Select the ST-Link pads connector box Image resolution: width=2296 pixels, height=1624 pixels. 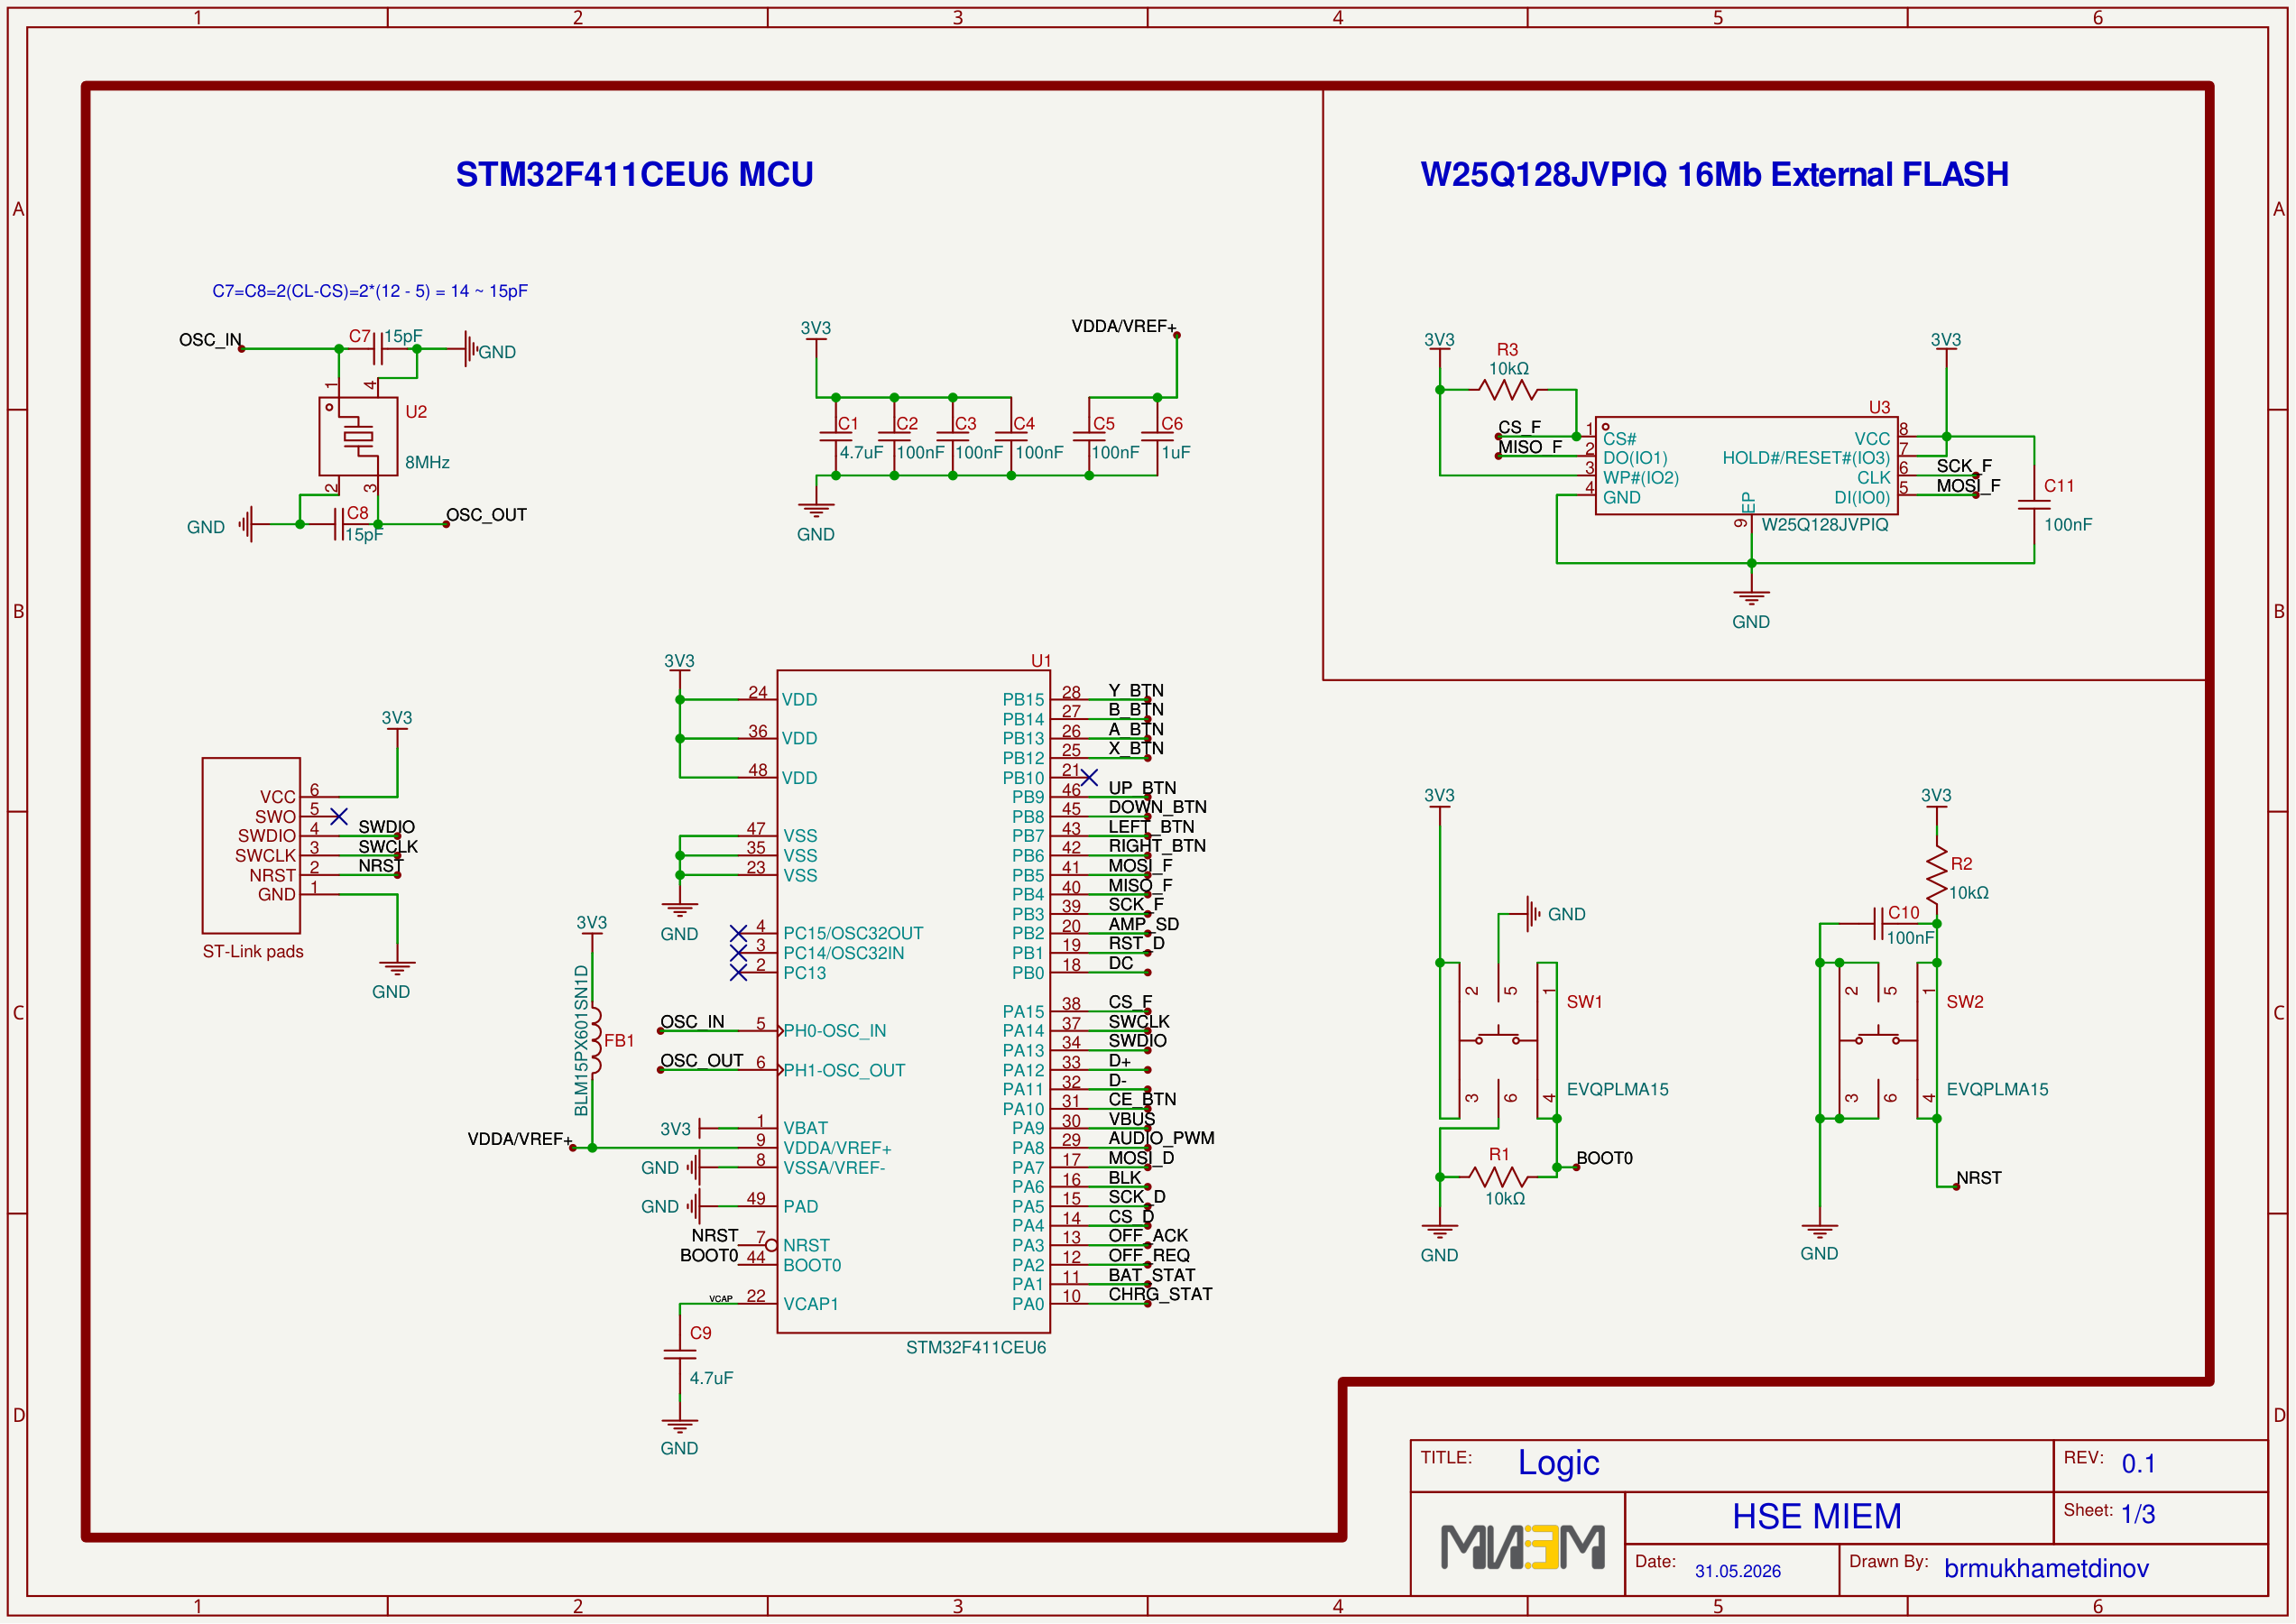pos(251,845)
